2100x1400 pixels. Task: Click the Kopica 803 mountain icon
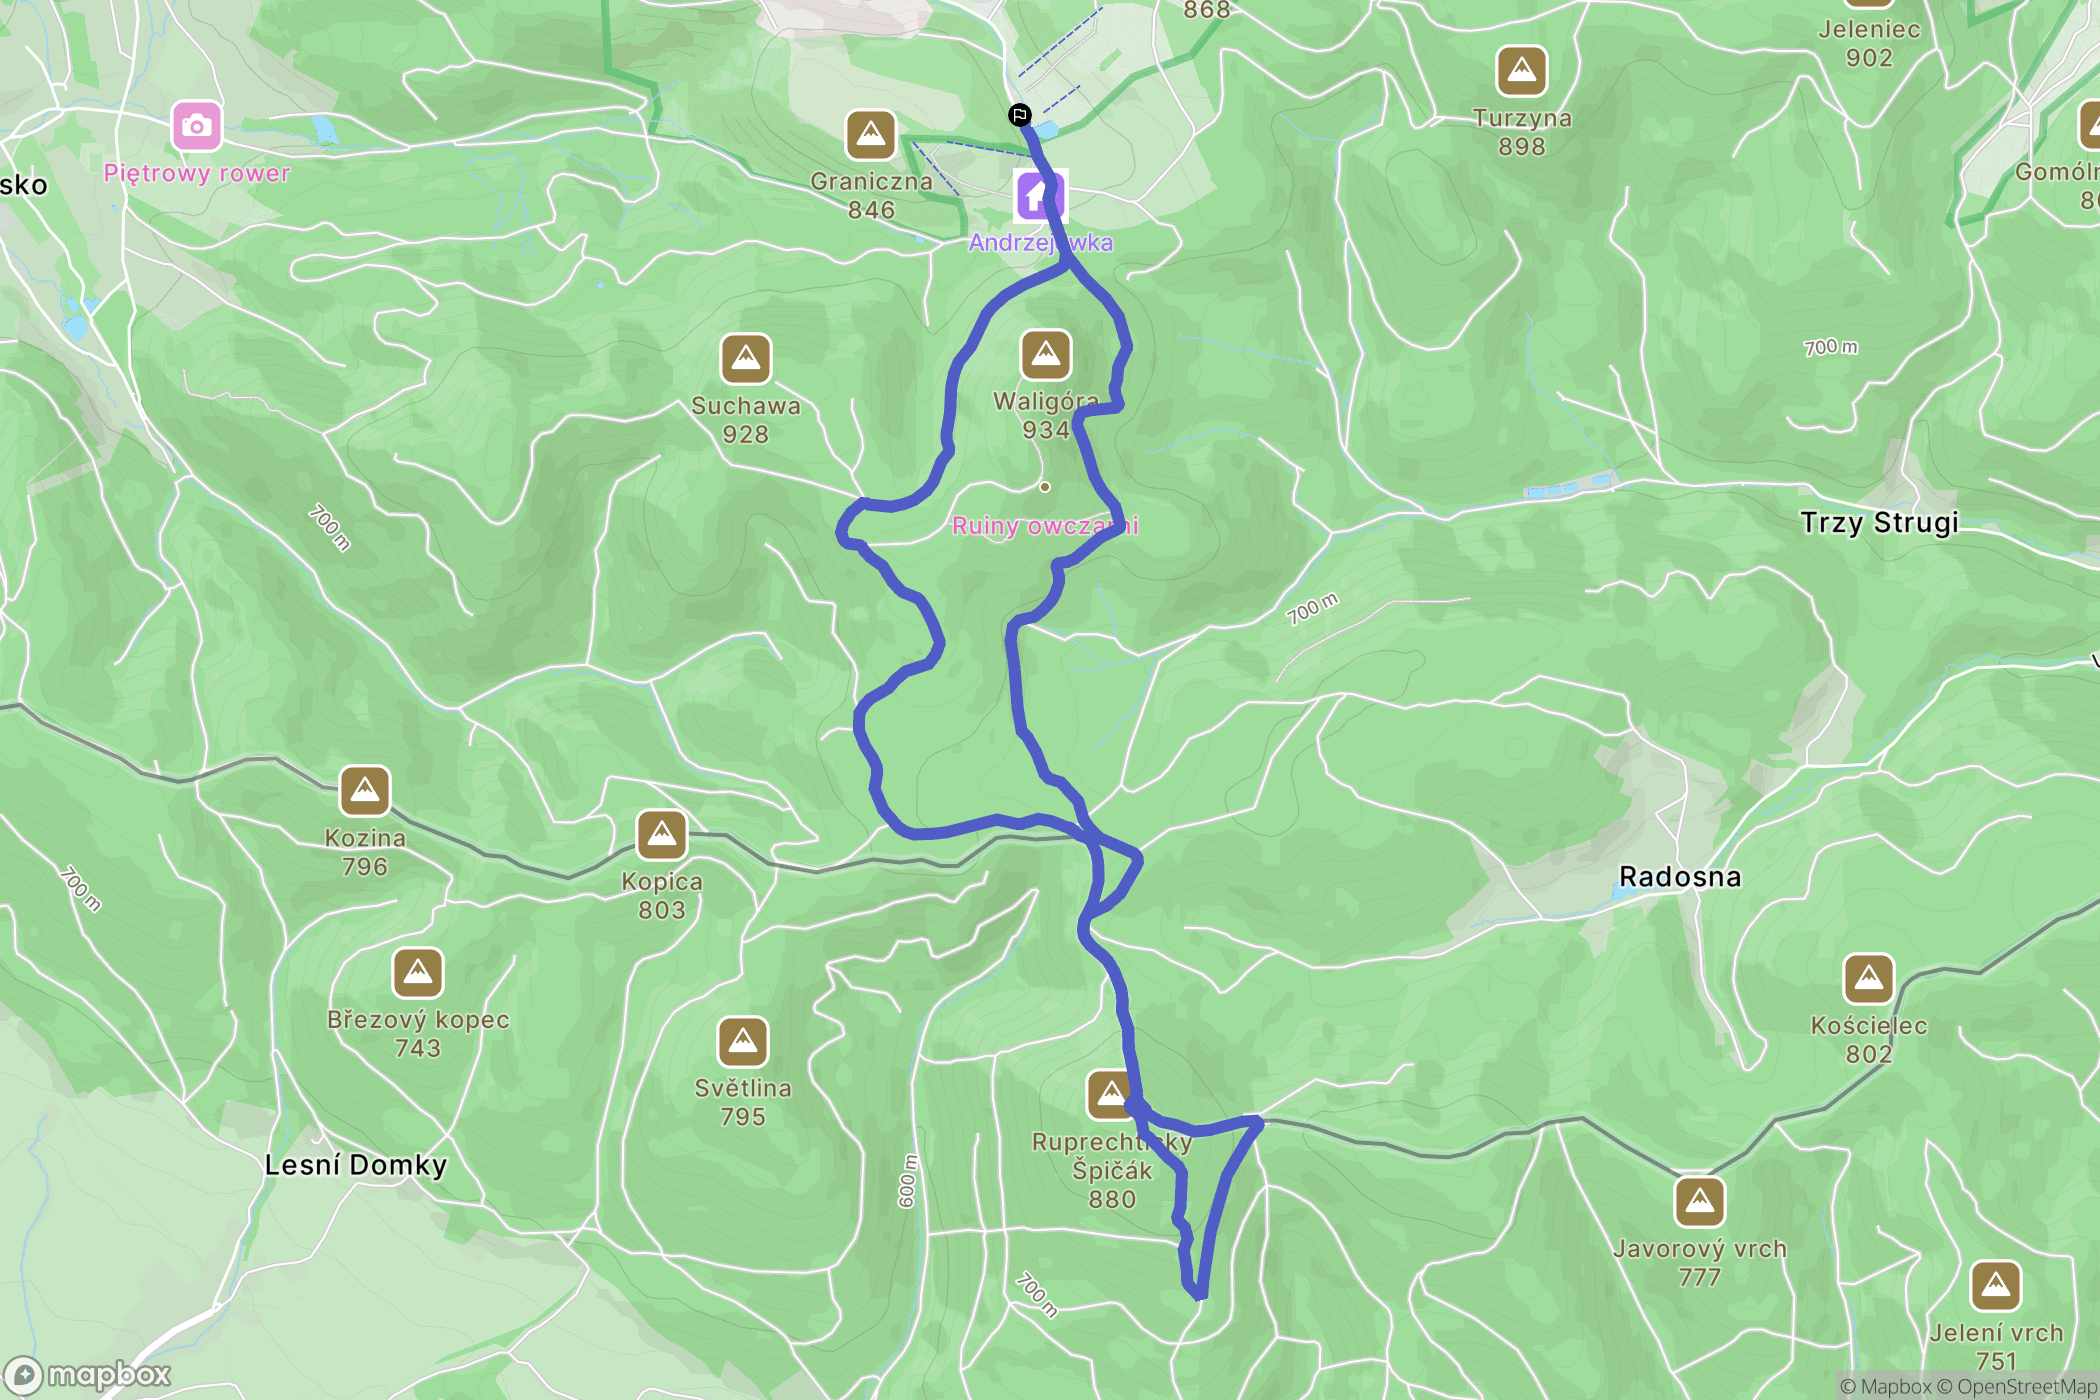click(662, 835)
